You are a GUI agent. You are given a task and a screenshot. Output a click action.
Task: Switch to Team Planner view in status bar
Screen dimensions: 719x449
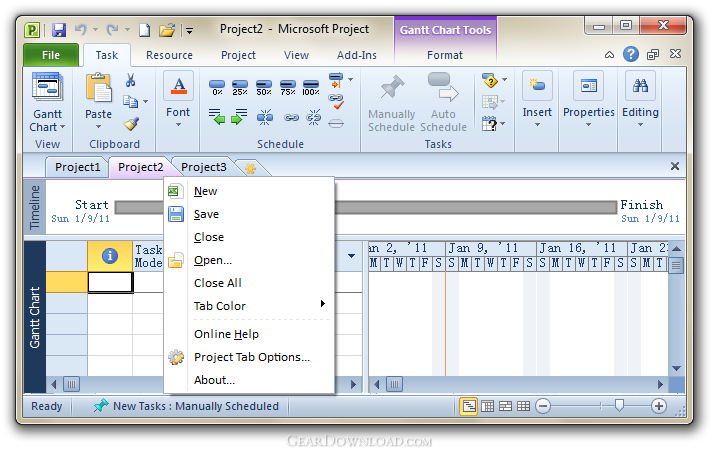click(505, 406)
